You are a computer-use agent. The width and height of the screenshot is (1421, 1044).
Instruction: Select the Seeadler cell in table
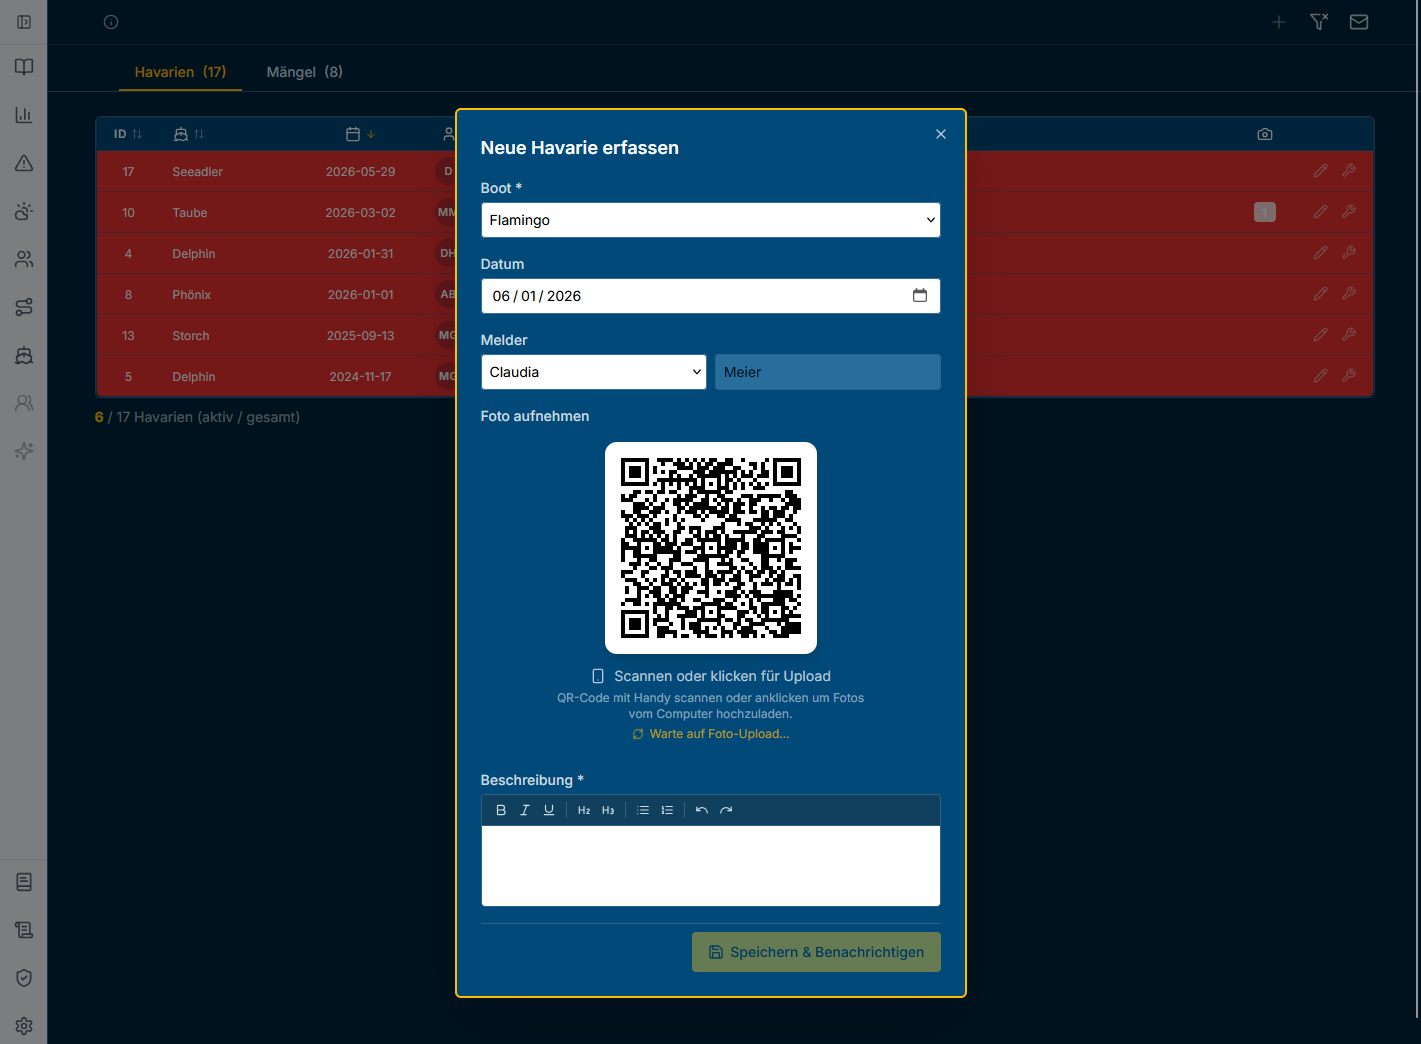pyautogui.click(x=197, y=172)
